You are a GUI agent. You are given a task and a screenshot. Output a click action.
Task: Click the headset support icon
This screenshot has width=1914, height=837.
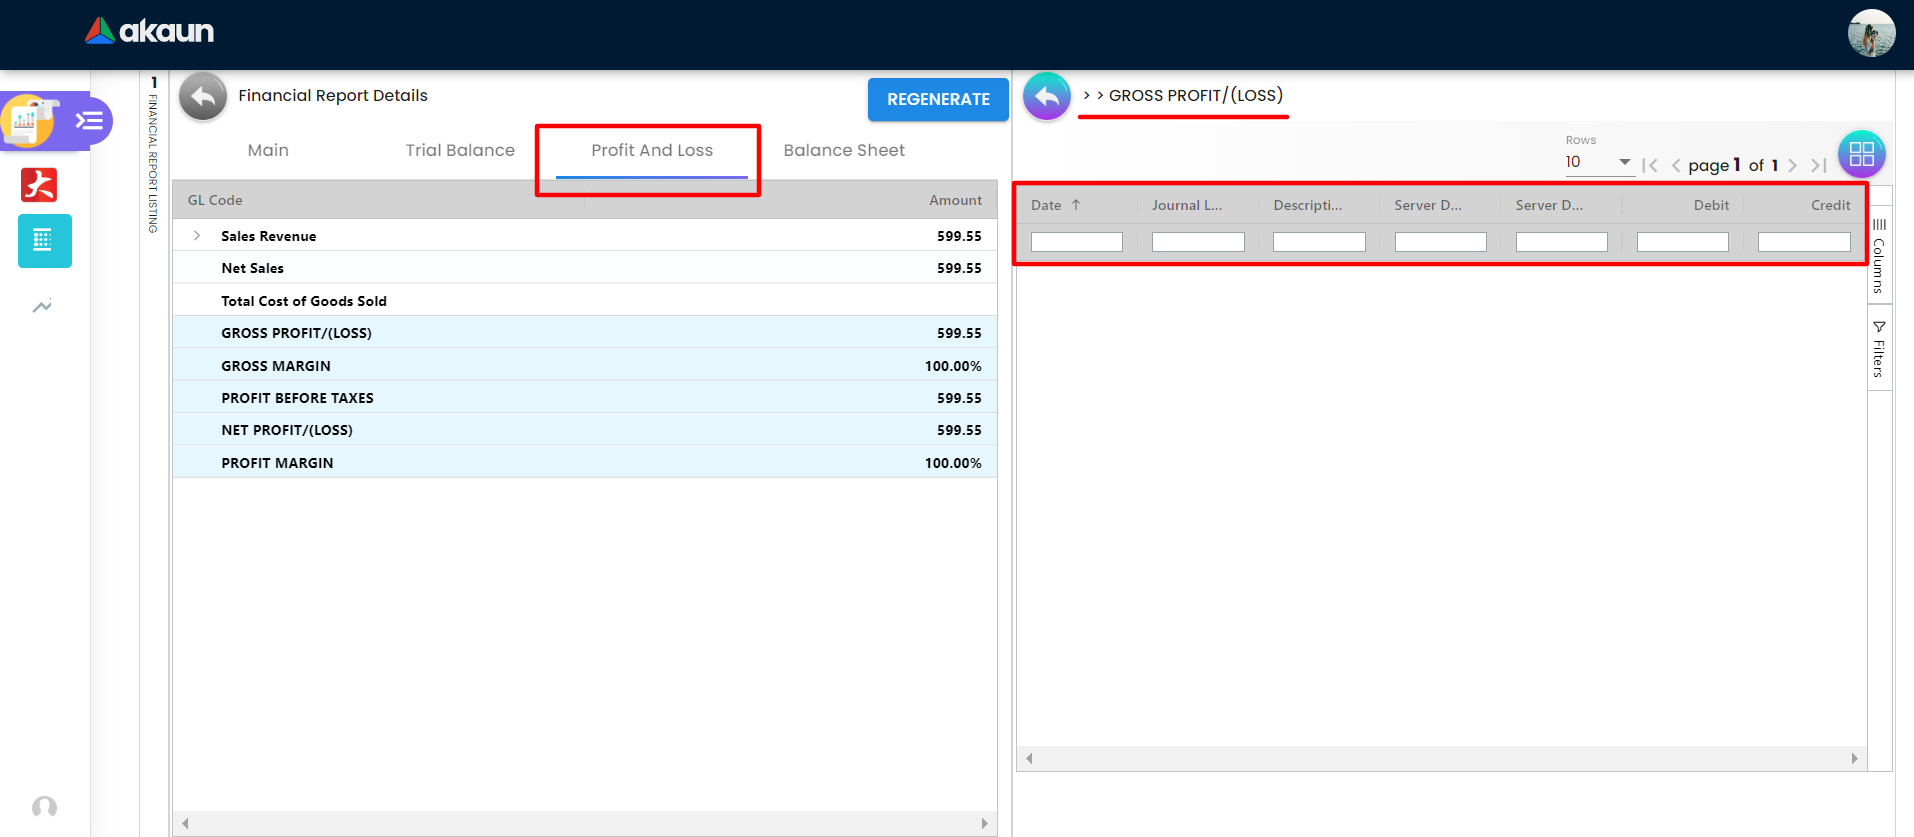[44, 807]
